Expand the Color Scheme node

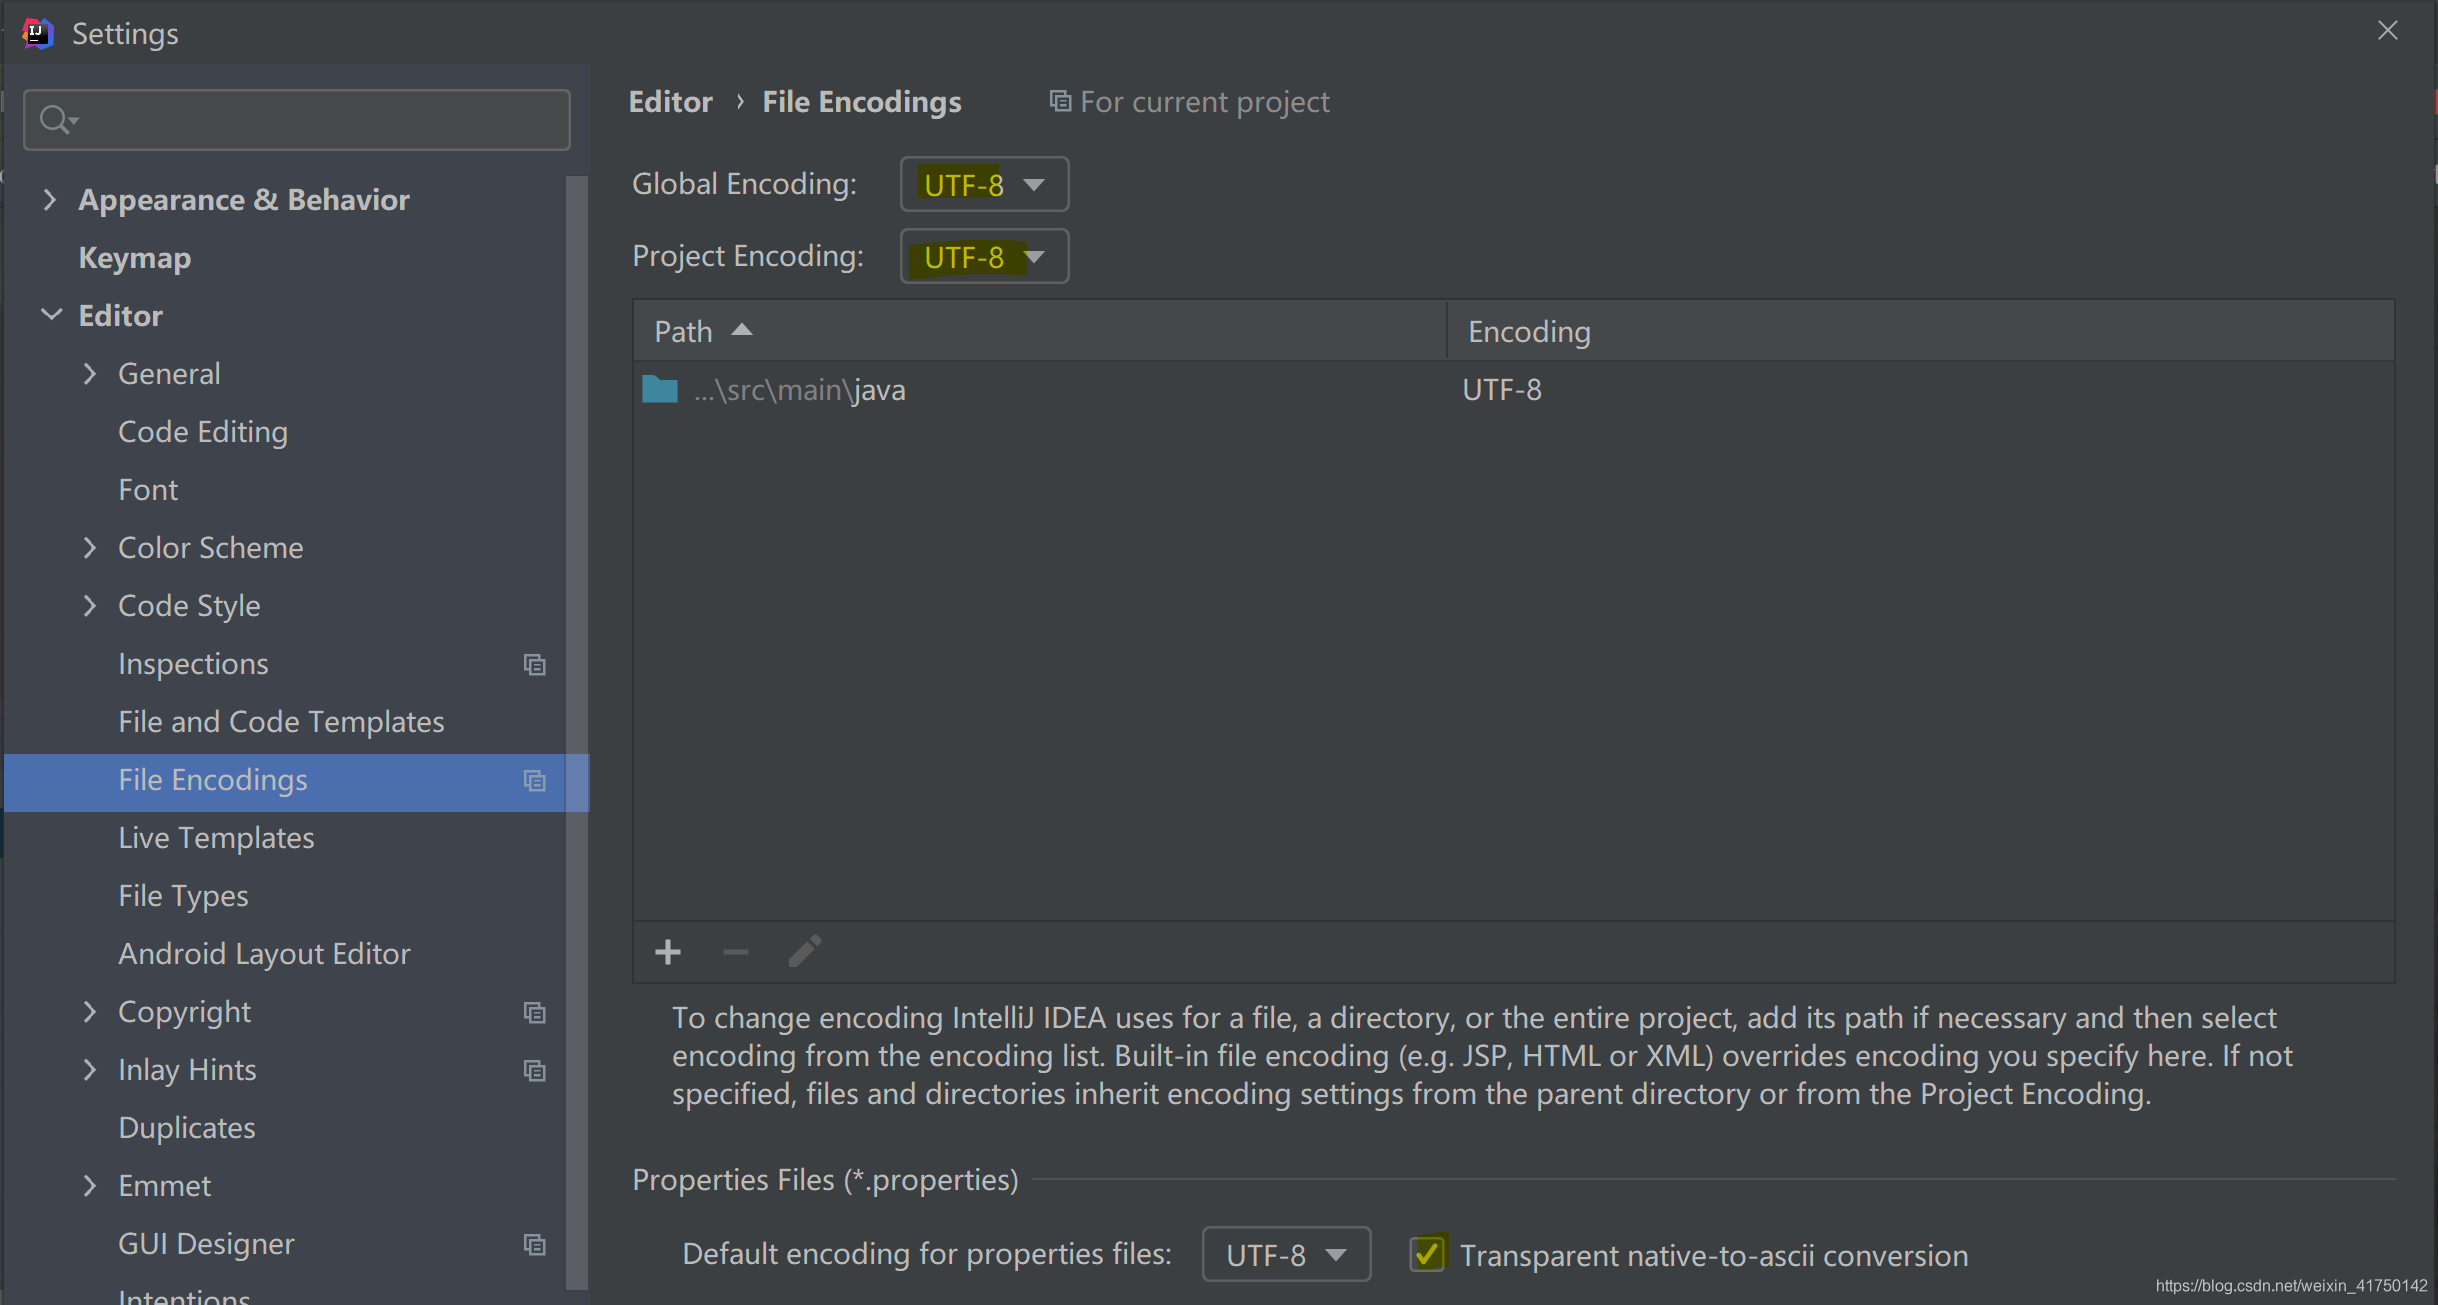click(90, 547)
